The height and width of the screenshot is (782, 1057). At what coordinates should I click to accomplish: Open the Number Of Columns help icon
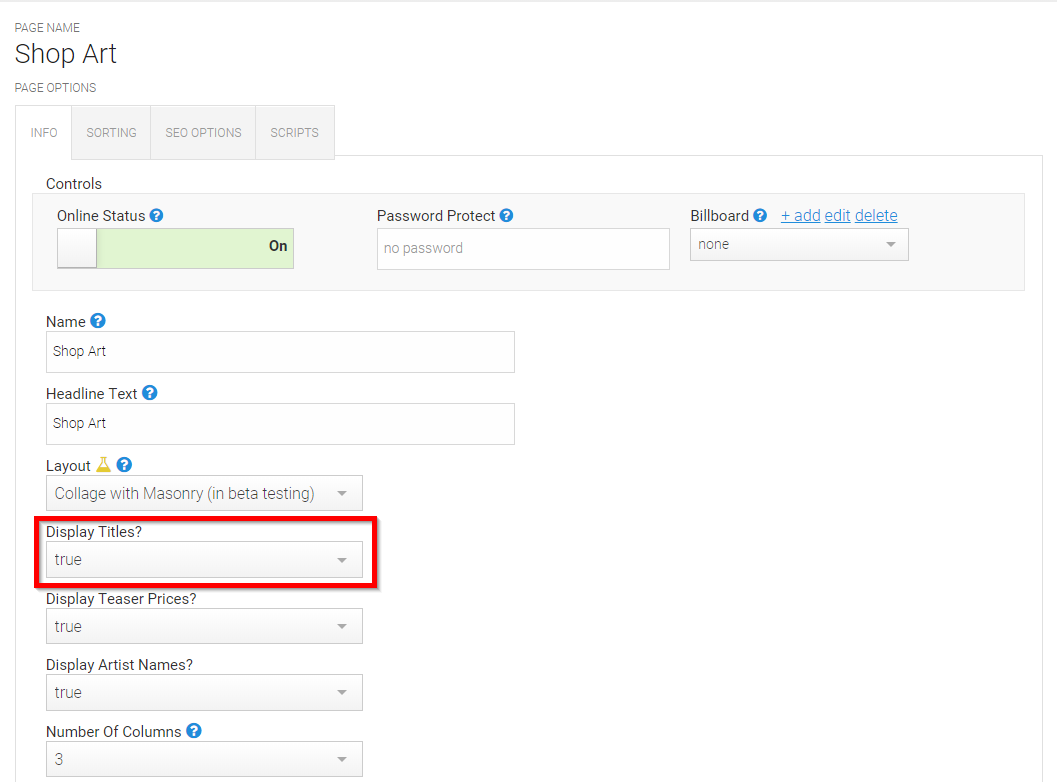click(x=194, y=731)
